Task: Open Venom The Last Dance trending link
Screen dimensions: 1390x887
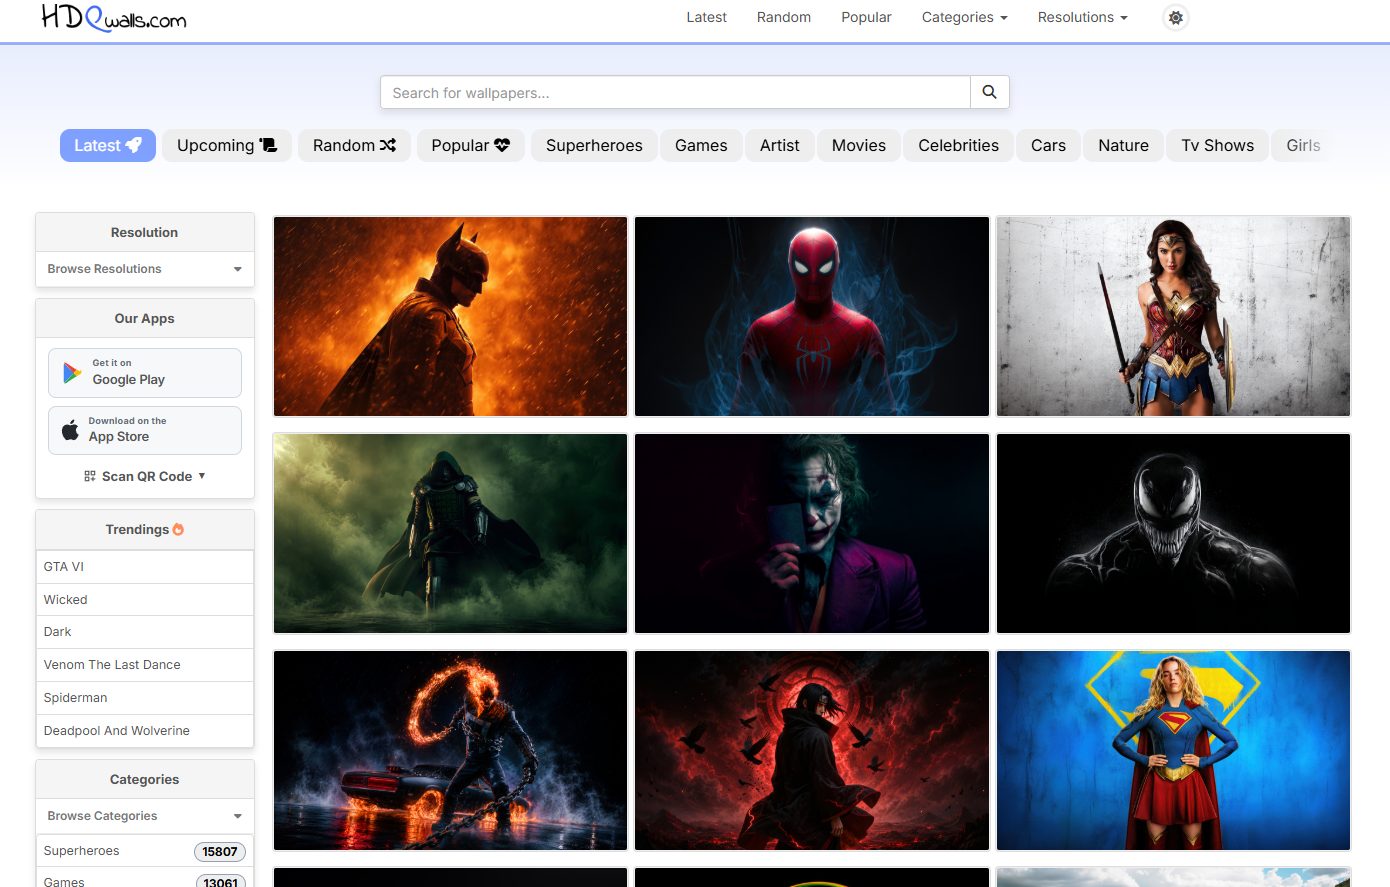Action: point(145,665)
